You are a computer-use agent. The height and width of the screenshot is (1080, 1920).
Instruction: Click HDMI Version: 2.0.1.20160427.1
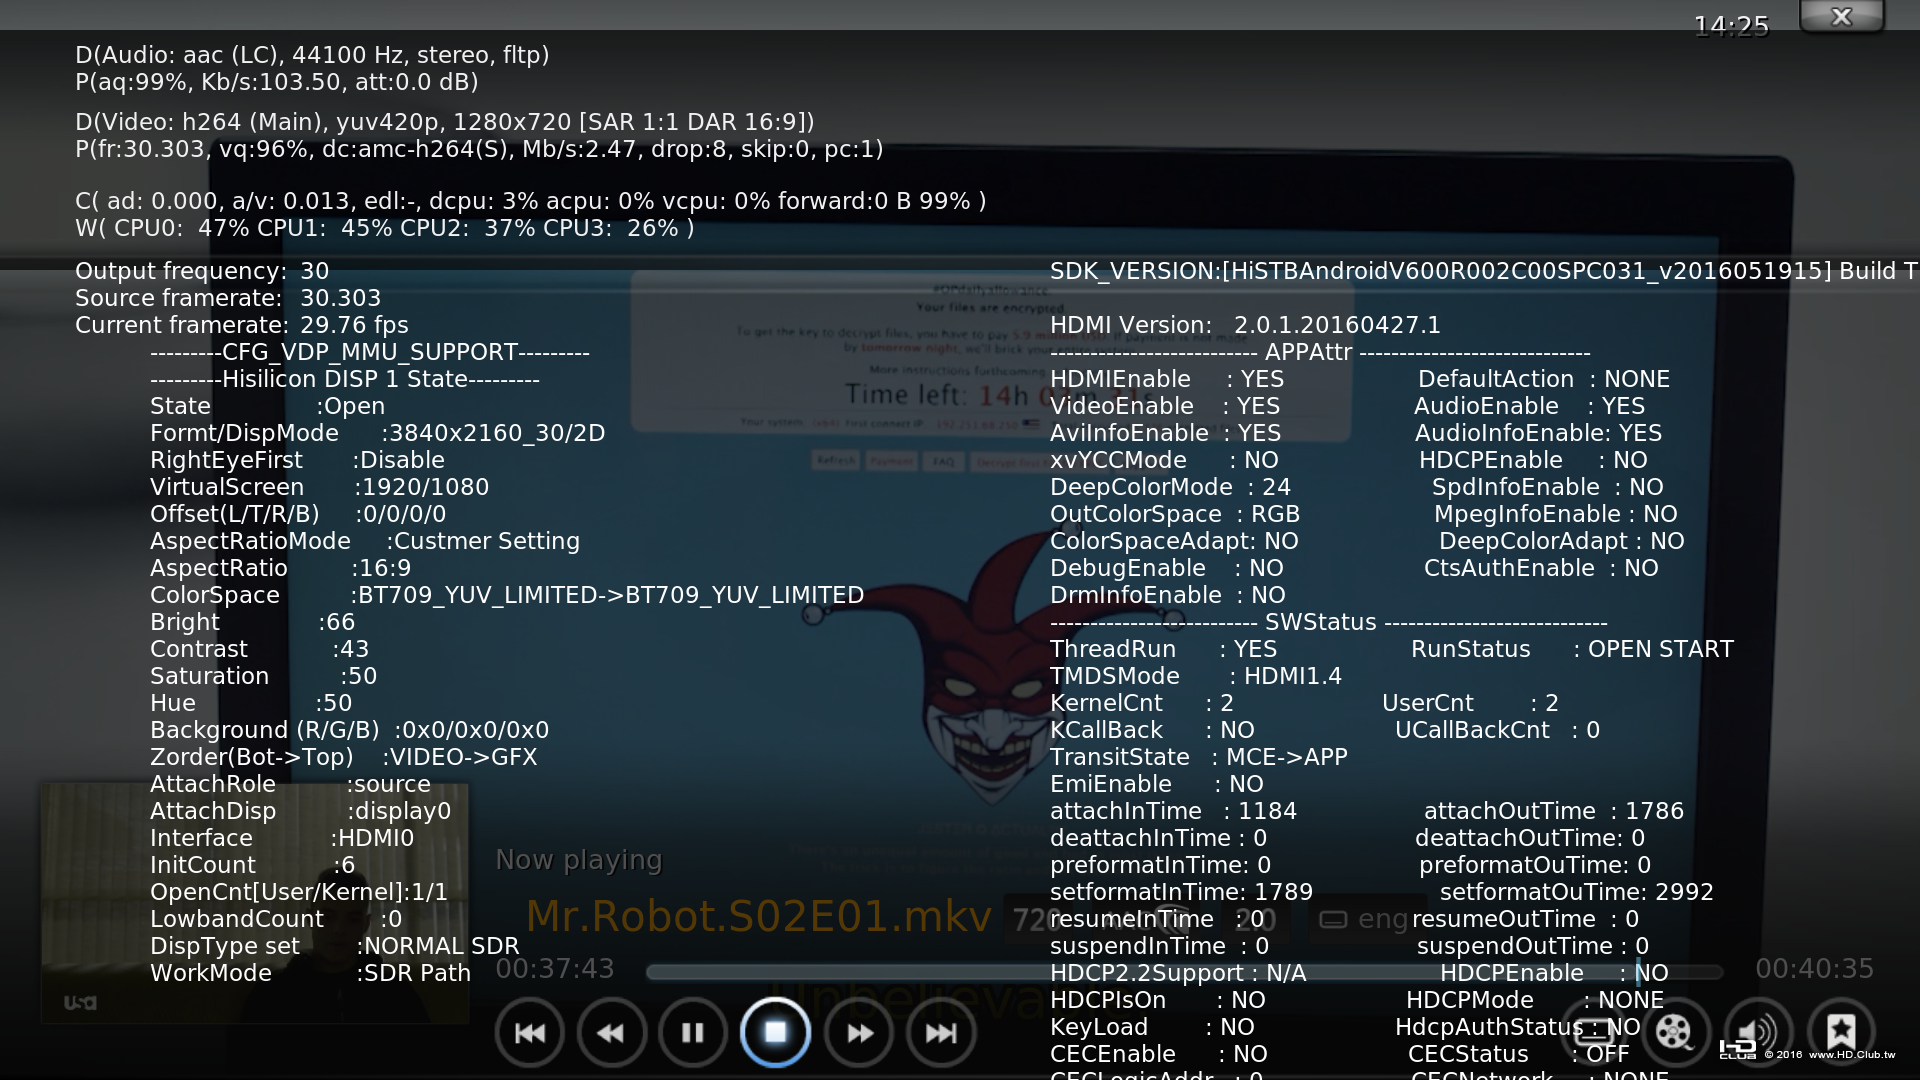(x=1245, y=325)
